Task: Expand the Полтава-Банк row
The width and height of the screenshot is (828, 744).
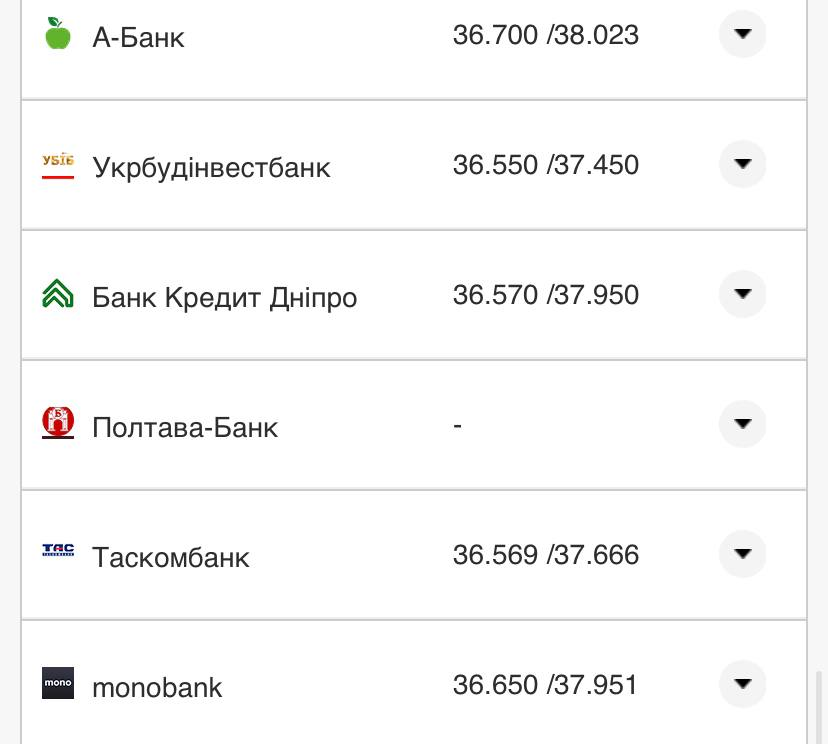Action: click(742, 424)
